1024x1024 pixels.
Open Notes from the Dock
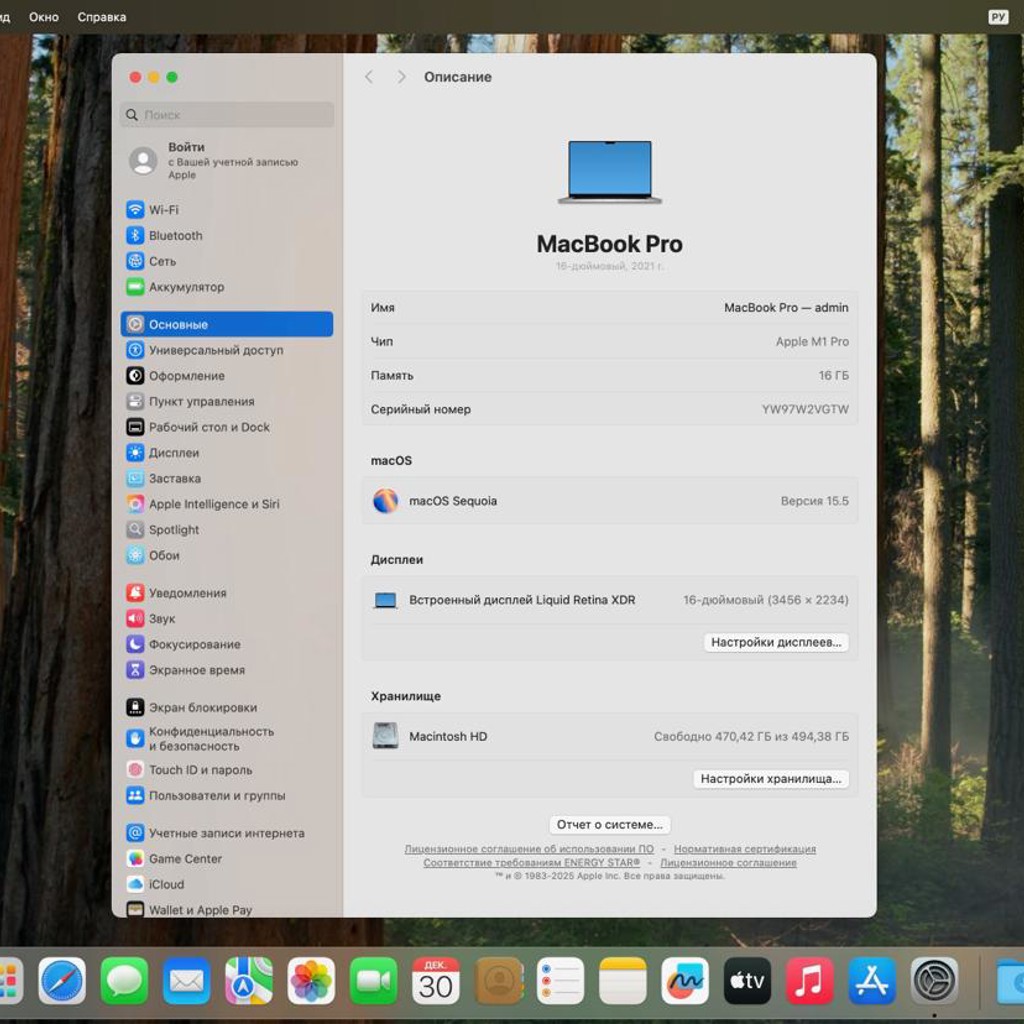coord(622,981)
